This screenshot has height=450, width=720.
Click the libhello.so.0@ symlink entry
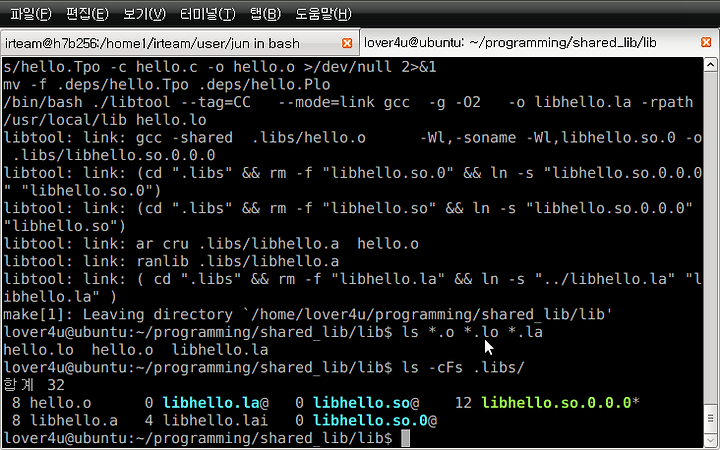pos(375,420)
